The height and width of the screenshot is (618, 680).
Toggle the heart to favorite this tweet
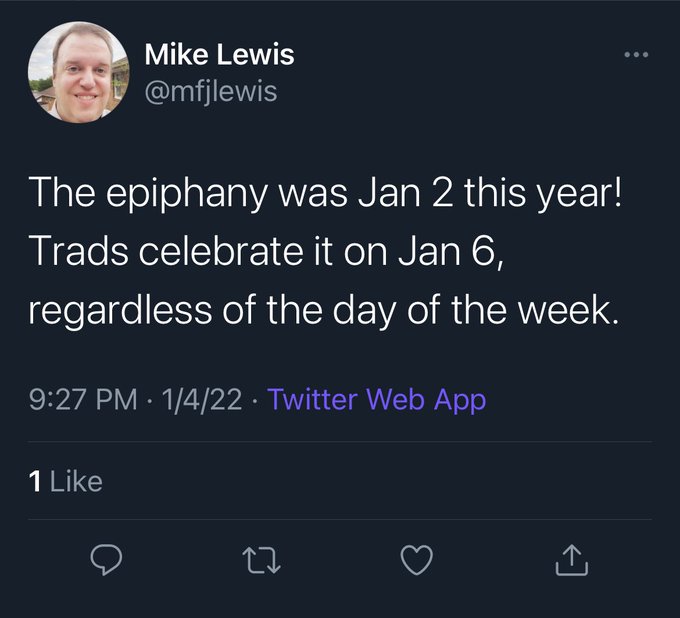click(416, 560)
